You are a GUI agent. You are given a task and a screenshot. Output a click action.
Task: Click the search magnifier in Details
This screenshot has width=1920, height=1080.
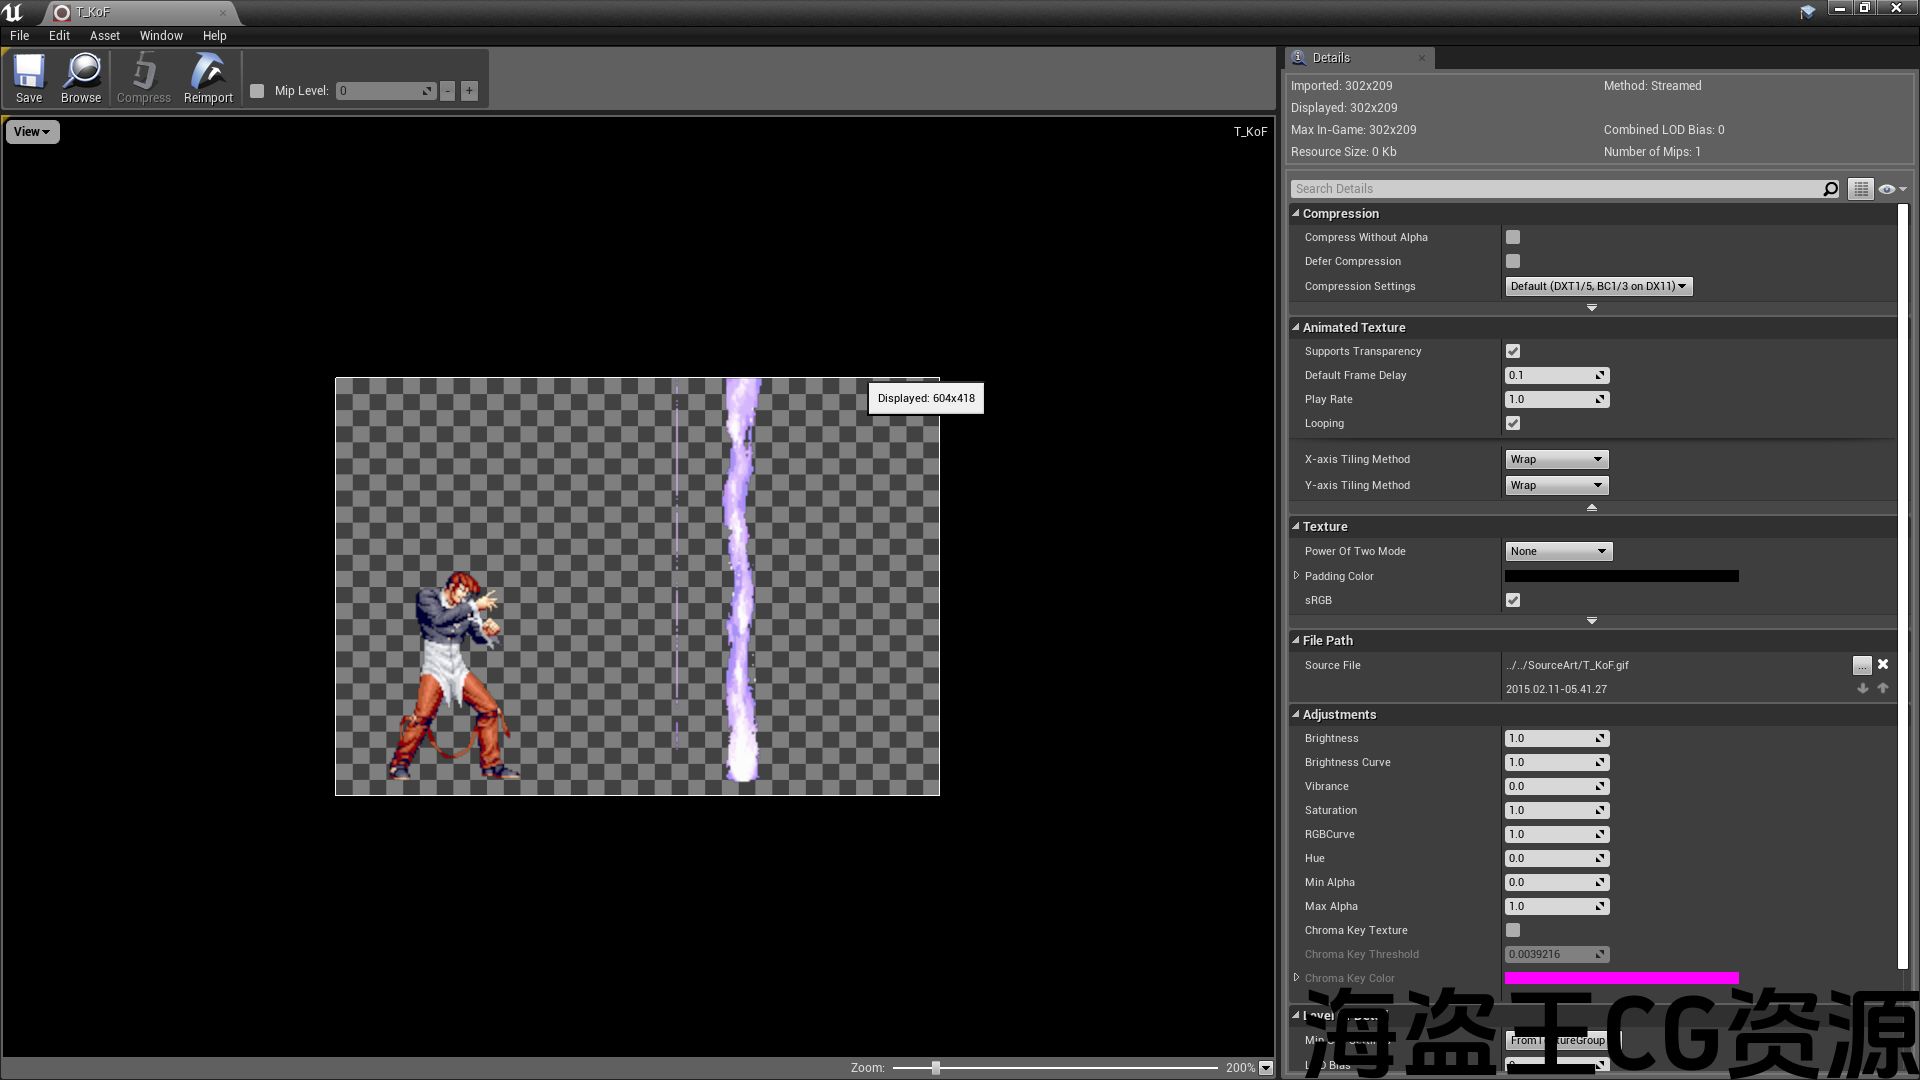coord(1830,189)
